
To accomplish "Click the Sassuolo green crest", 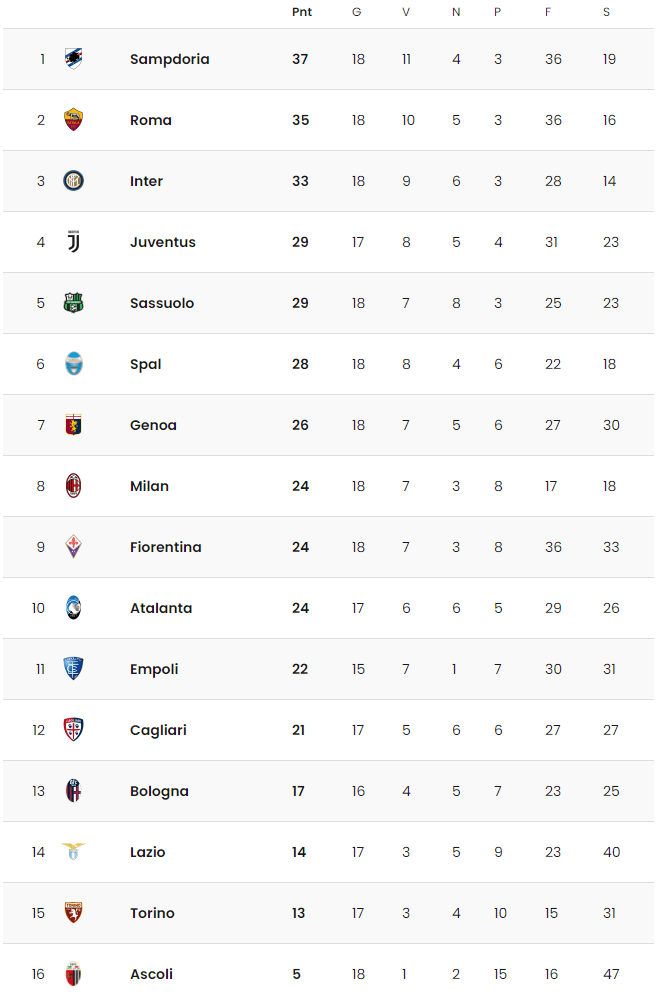I will coord(73,303).
